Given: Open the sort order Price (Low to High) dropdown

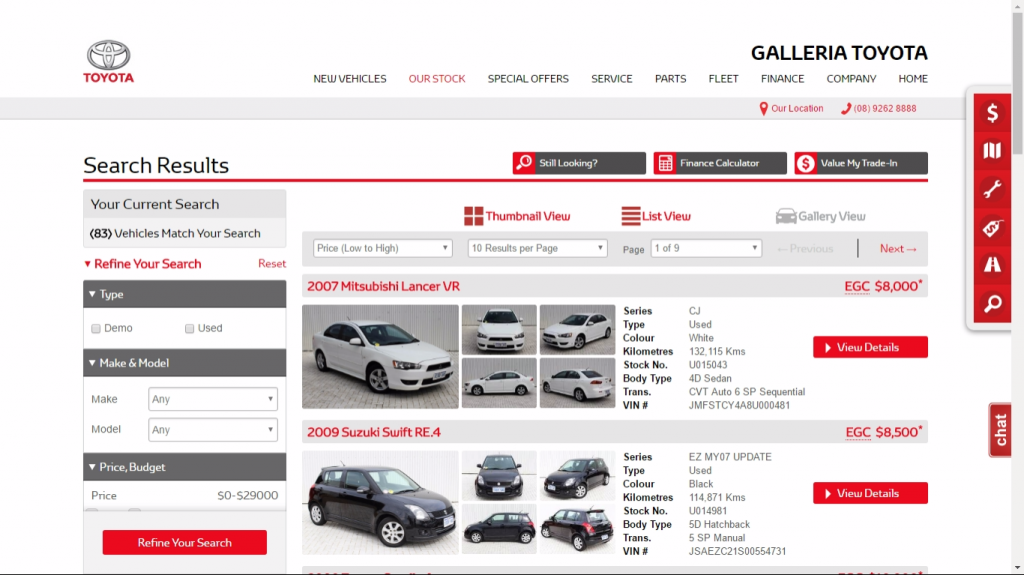Looking at the screenshot, I should [x=383, y=248].
